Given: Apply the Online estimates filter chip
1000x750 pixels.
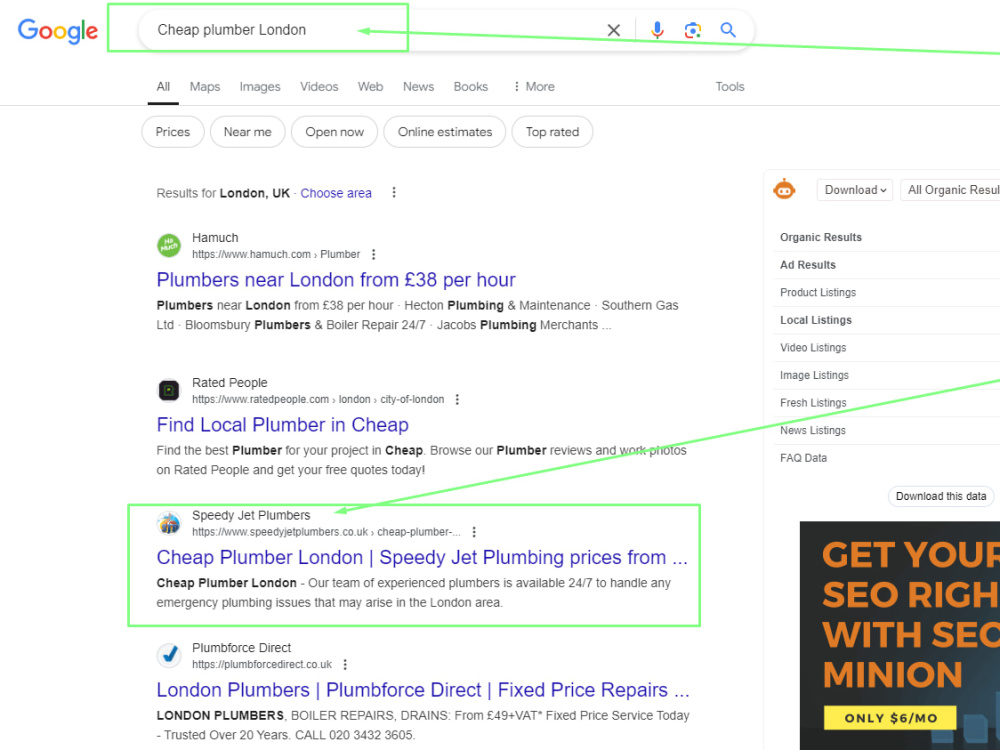Looking at the screenshot, I should (445, 132).
